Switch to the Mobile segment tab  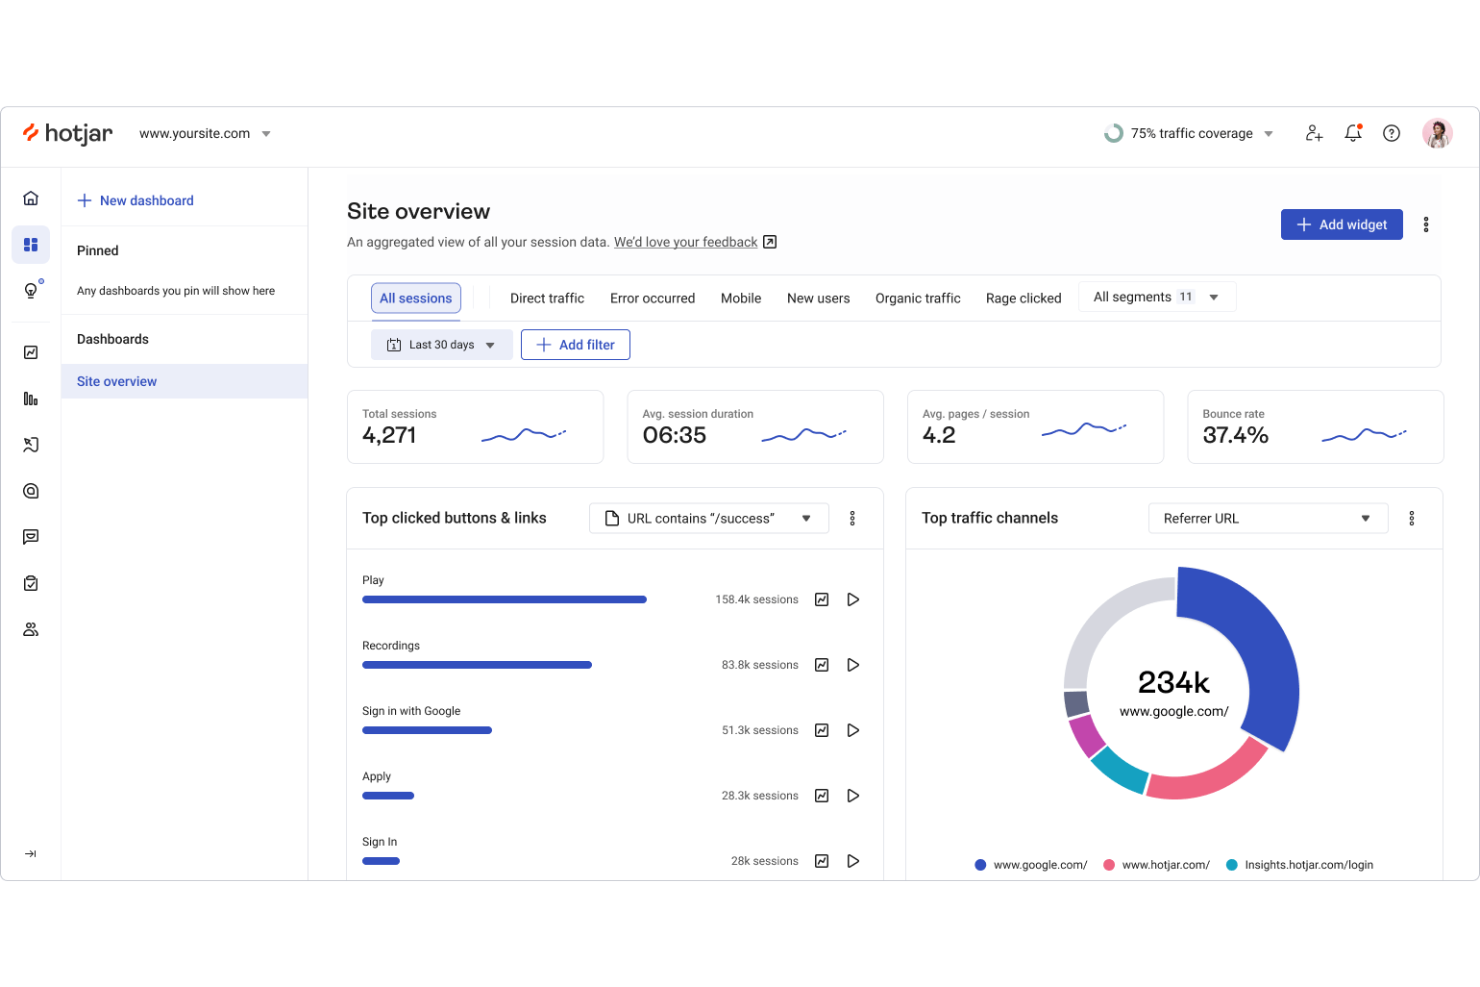pyautogui.click(x=740, y=297)
